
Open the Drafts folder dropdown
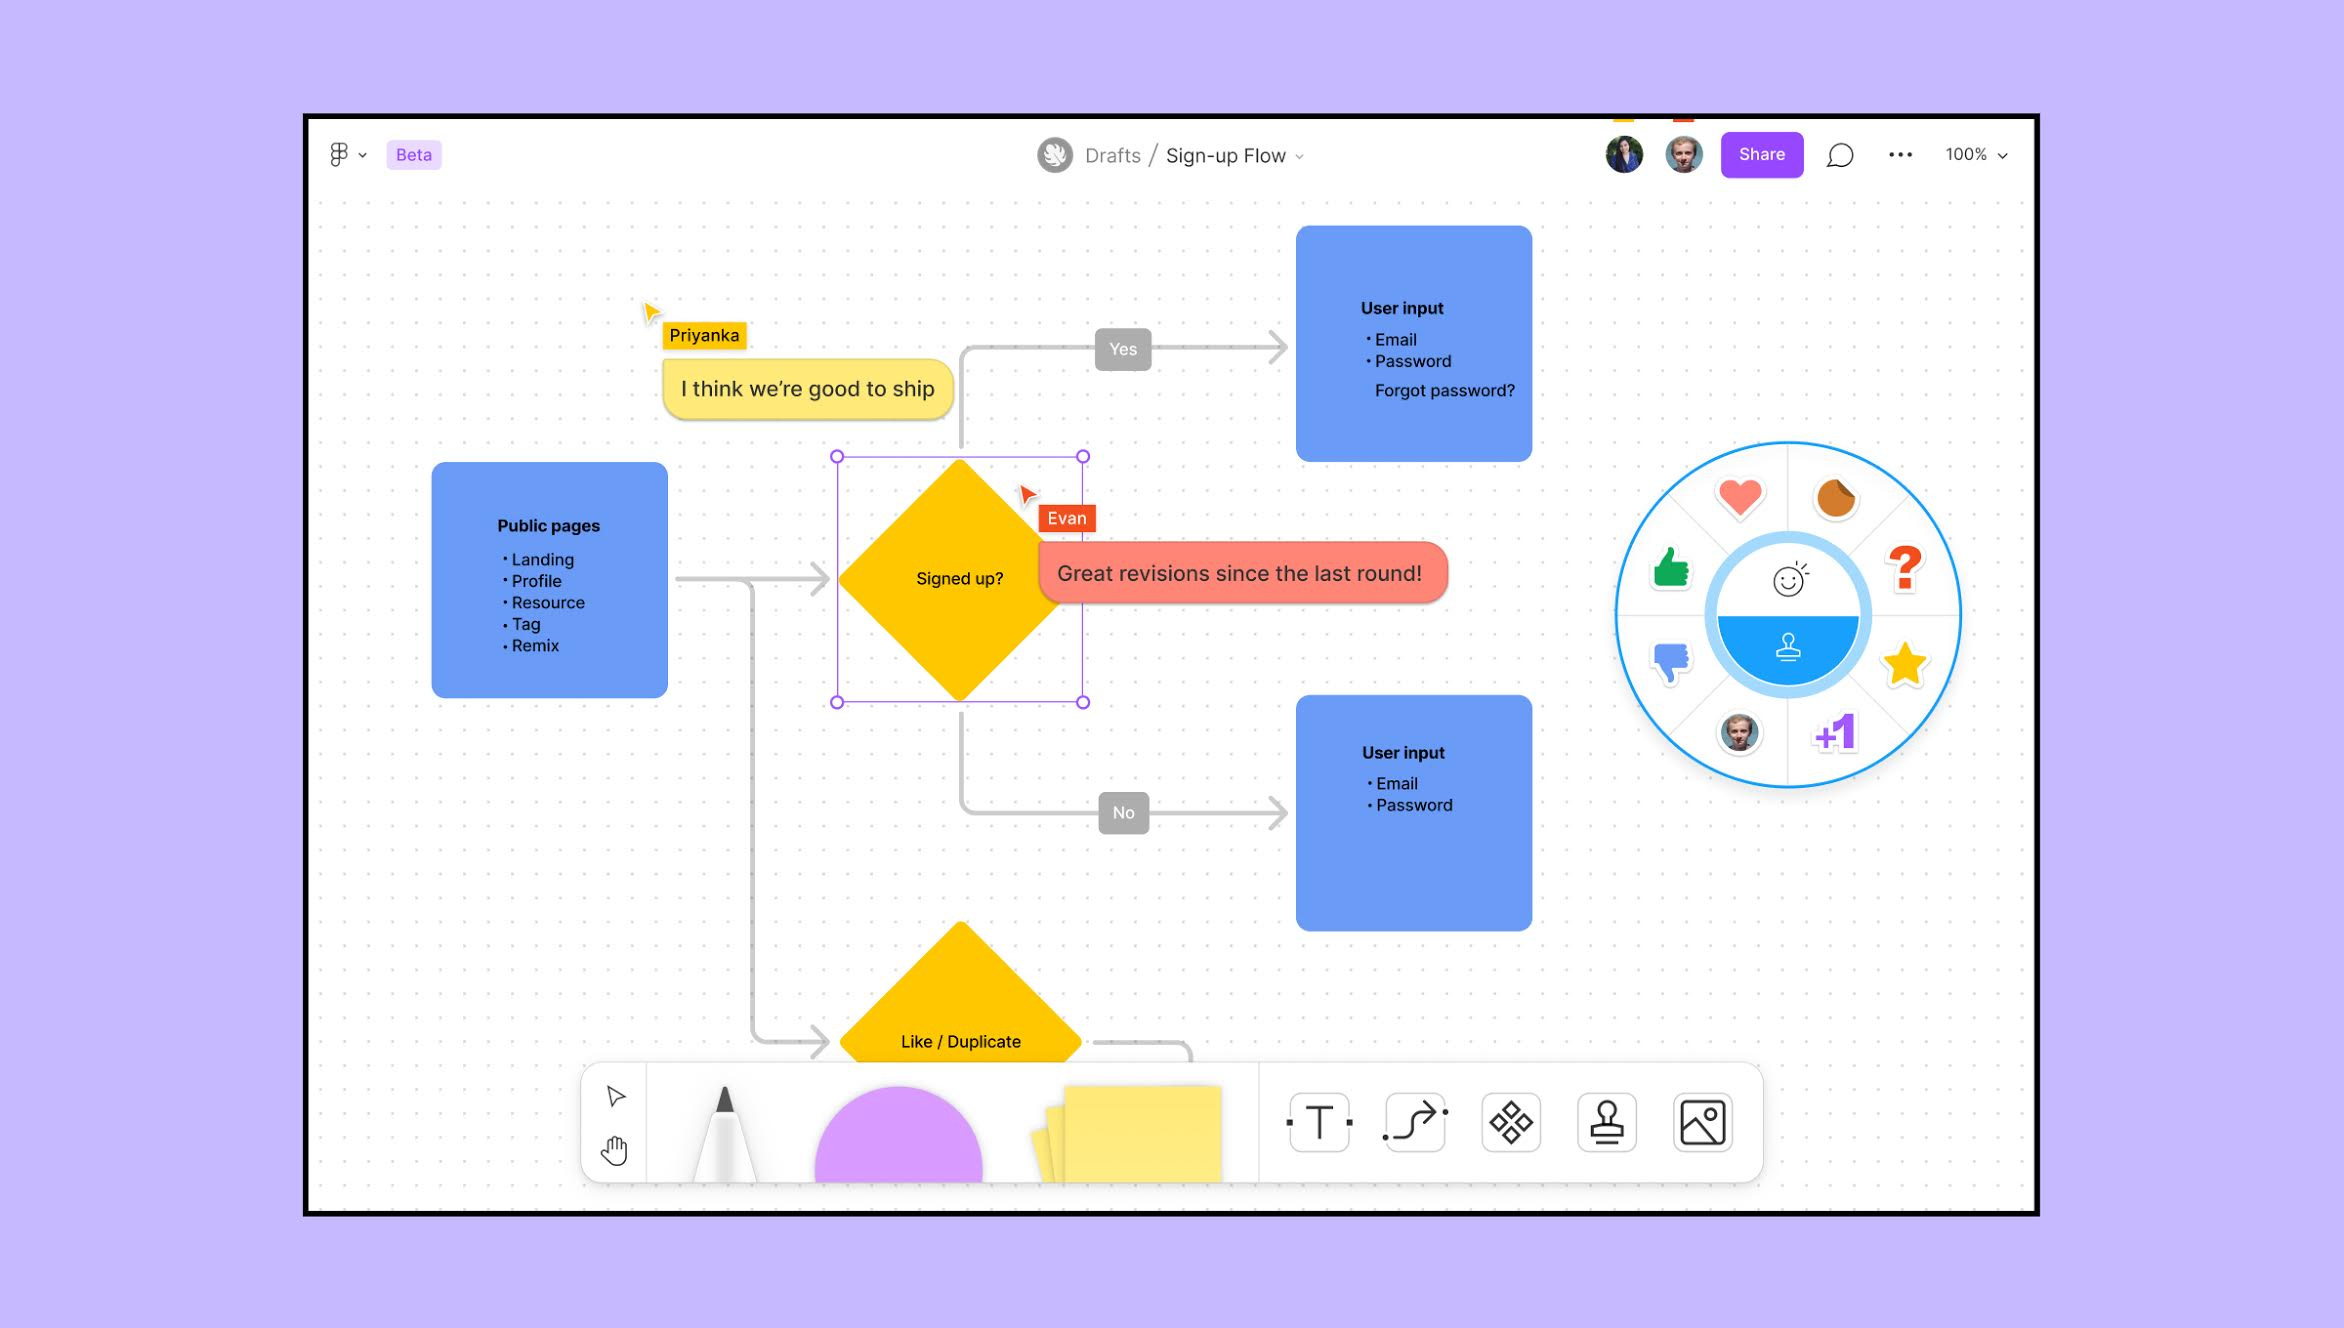tap(1114, 155)
